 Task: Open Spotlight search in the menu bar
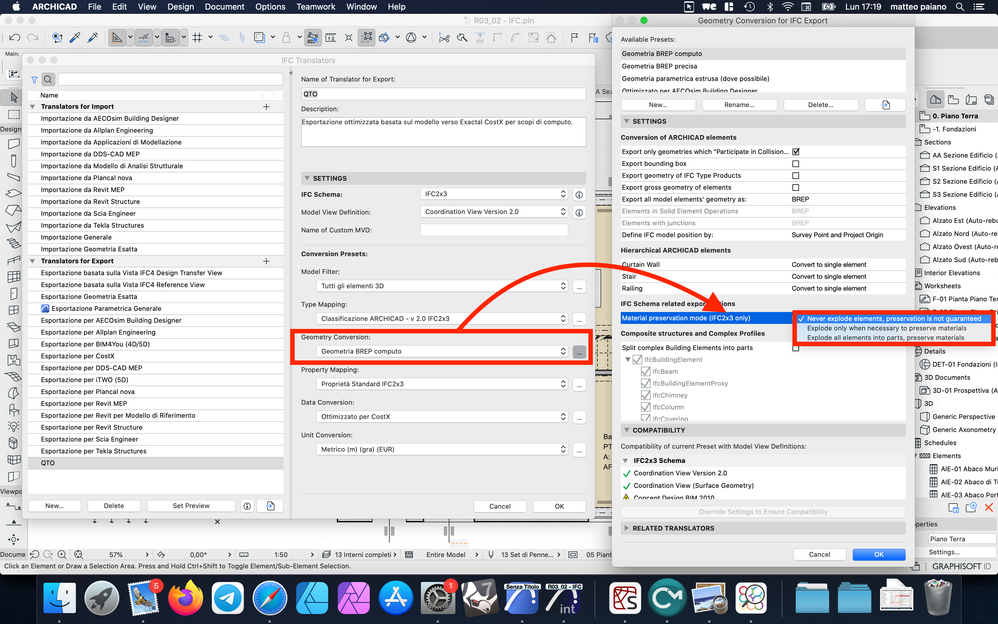pos(959,7)
